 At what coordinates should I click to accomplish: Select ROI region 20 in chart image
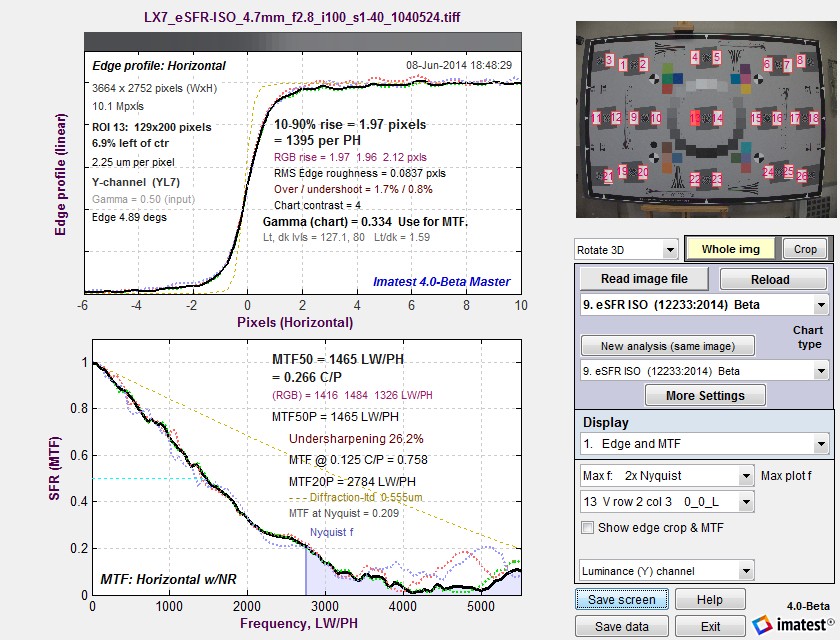(x=643, y=172)
